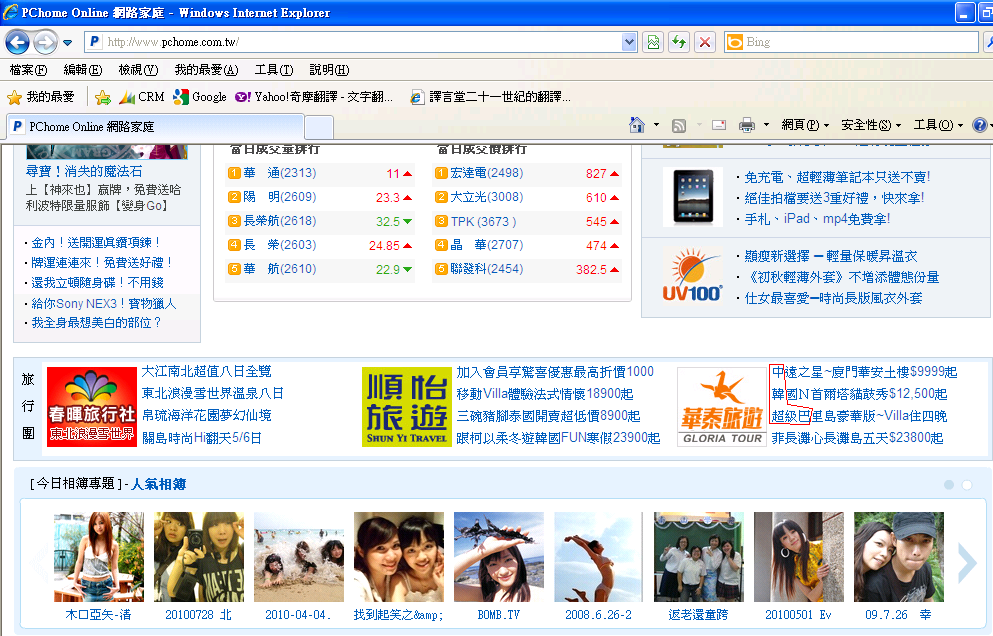993x636 pixels.
Task: Click the Refresh page icon
Action: point(679,42)
